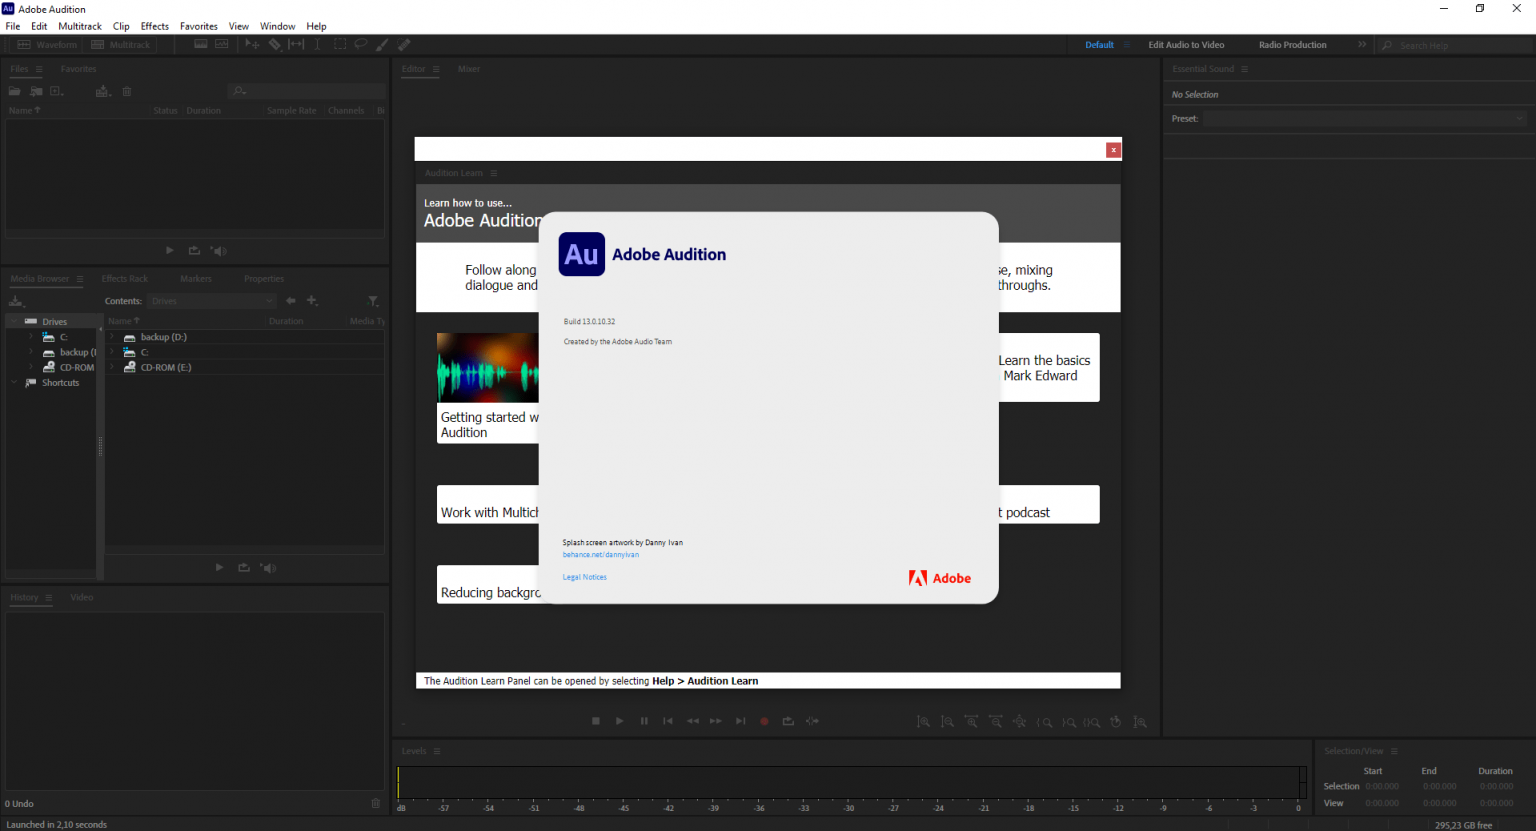Viewport: 1536px width, 831px height.
Task: Open the Legal Notices link
Action: pos(585,577)
